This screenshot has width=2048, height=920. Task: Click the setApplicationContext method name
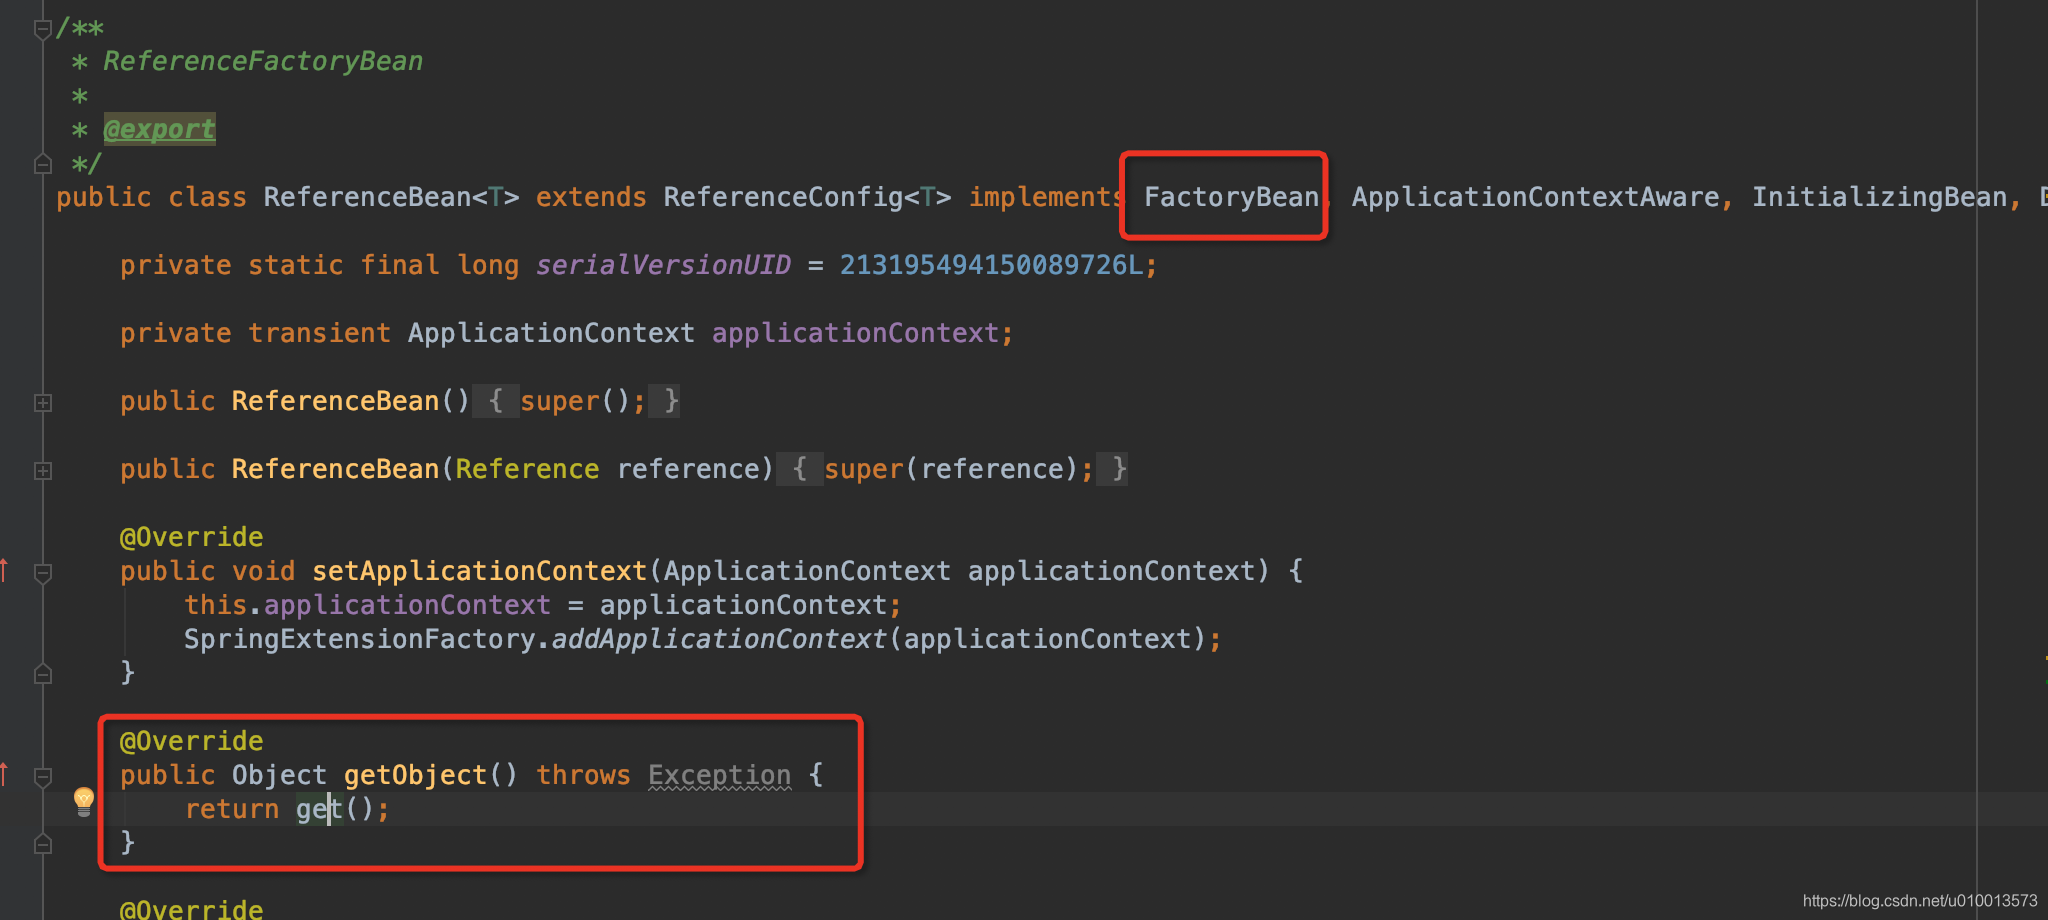[x=479, y=571]
